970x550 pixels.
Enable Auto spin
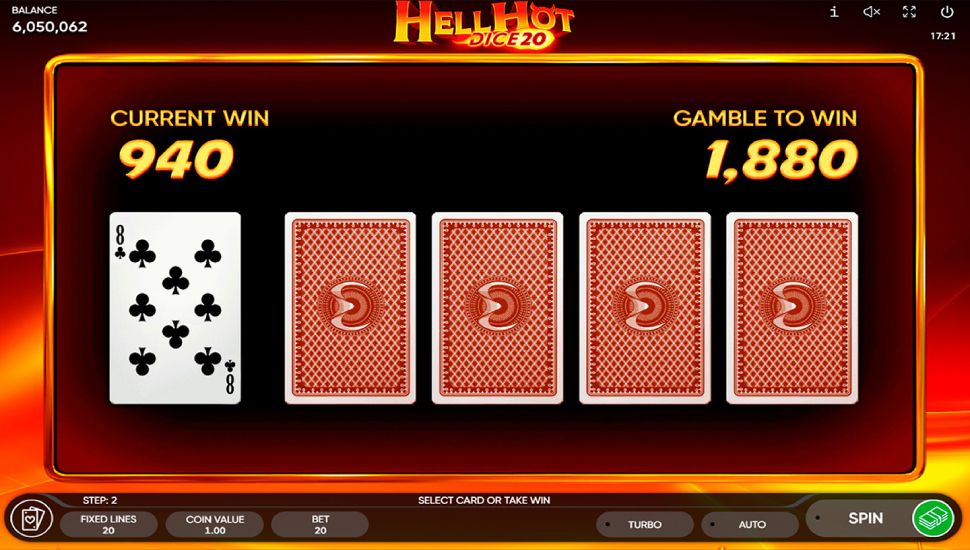click(x=750, y=525)
